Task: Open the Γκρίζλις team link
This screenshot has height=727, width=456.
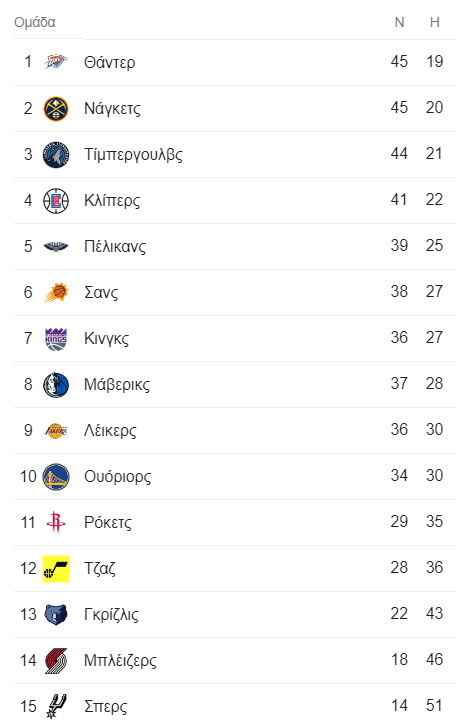Action: point(111,614)
